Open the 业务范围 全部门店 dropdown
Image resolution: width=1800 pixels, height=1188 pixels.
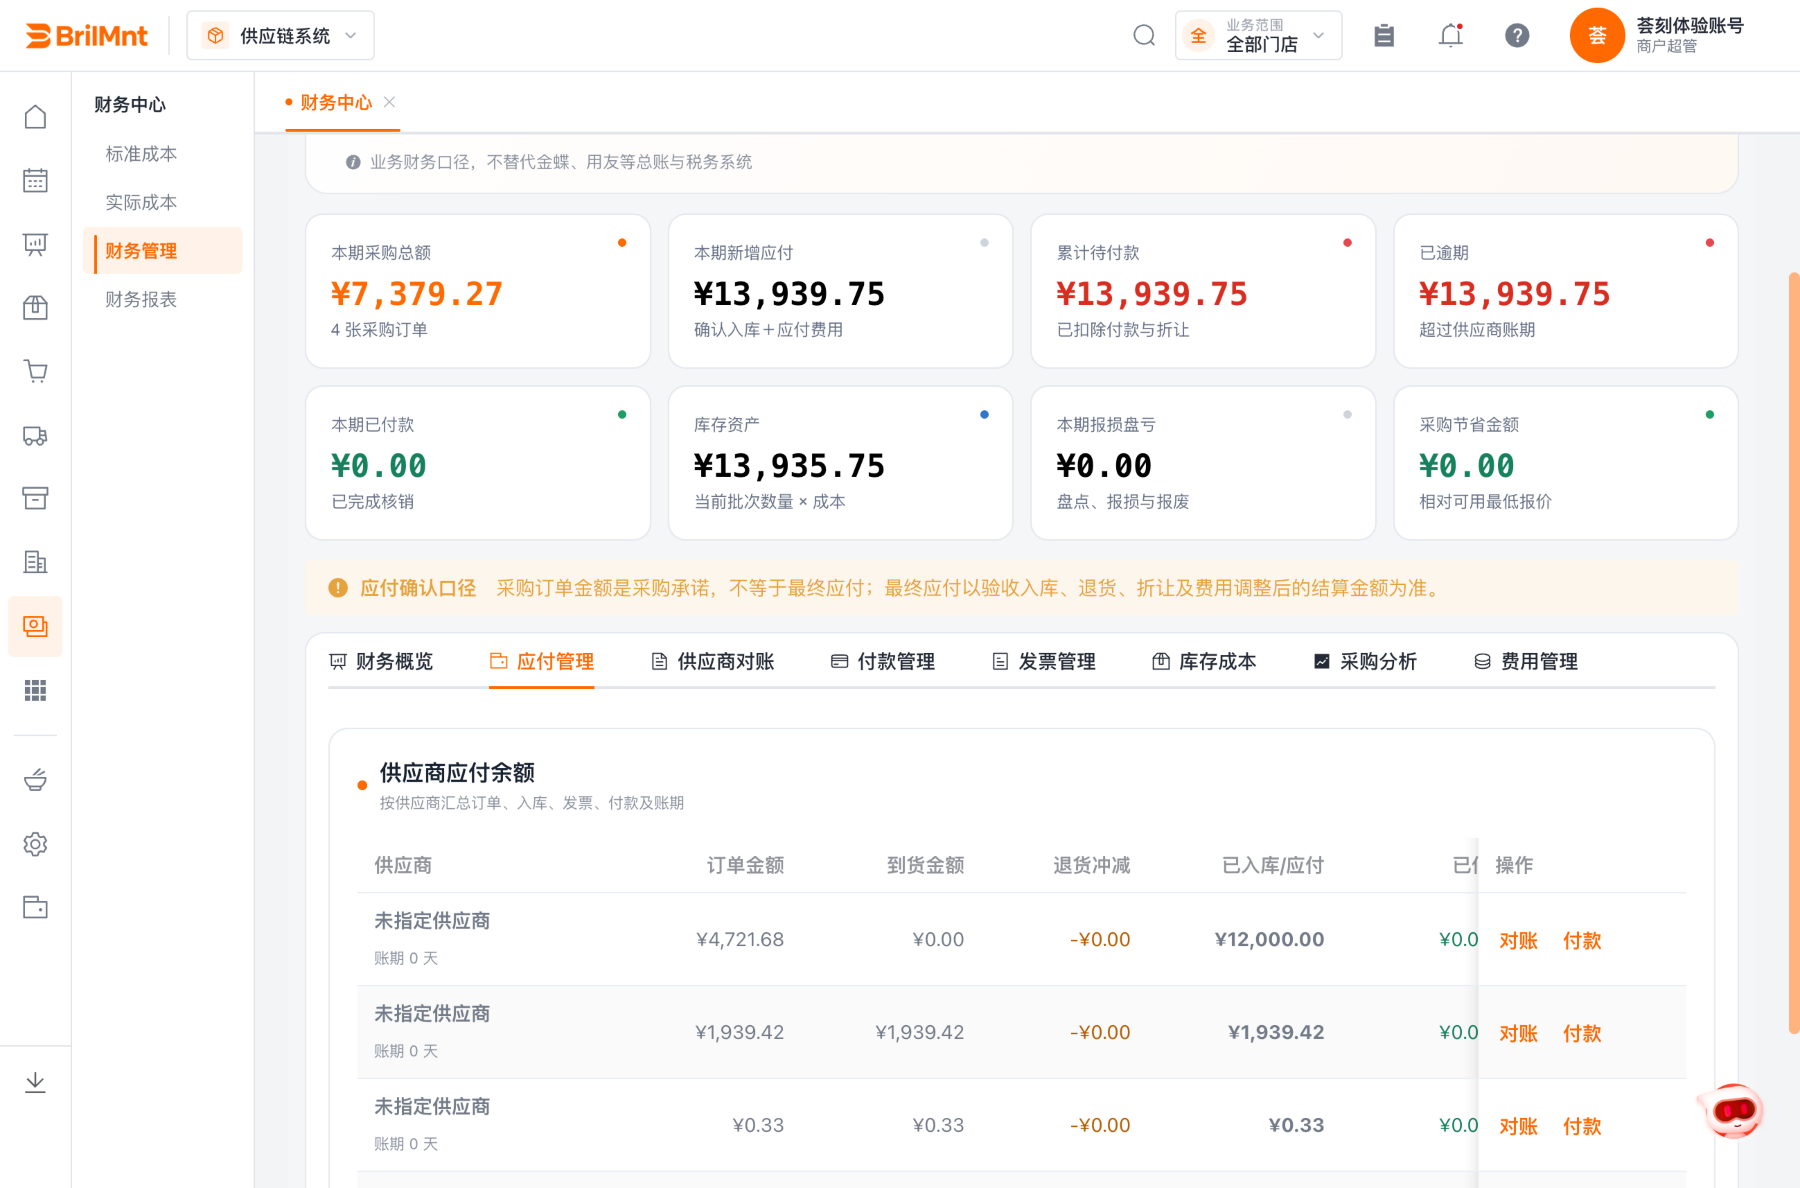point(1258,36)
